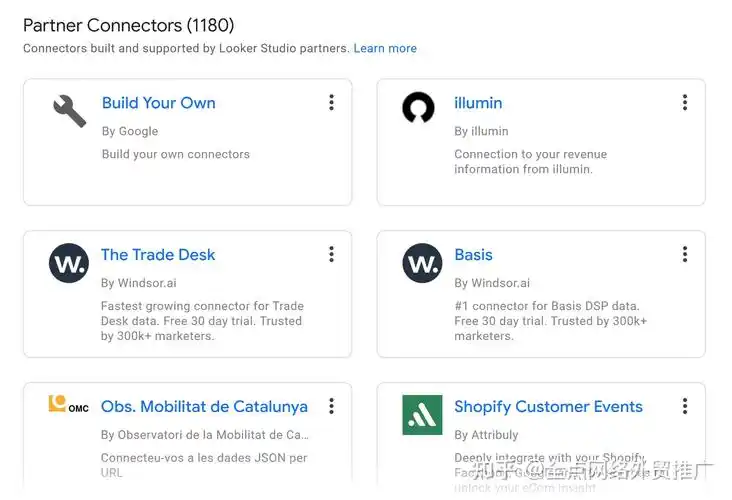
Task: Click the Windsor.ai logo beside The Trade Desk
Action: (x=69, y=263)
